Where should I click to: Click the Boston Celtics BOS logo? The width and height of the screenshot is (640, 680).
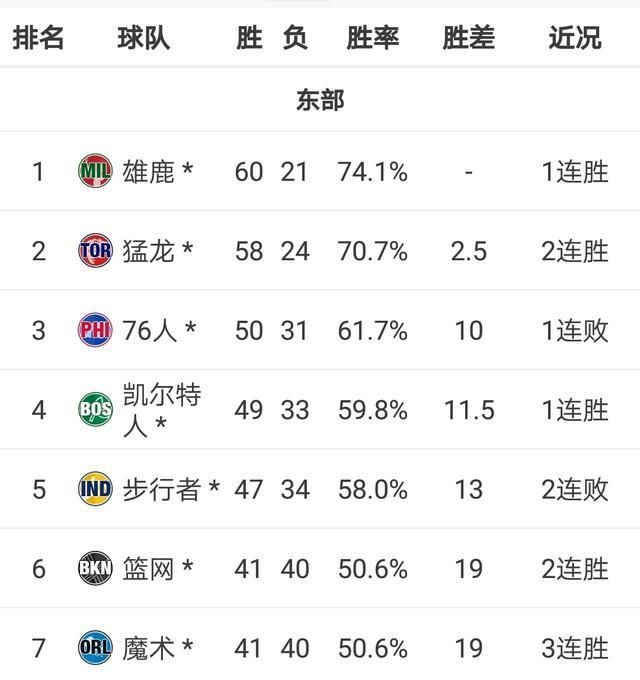(x=95, y=410)
